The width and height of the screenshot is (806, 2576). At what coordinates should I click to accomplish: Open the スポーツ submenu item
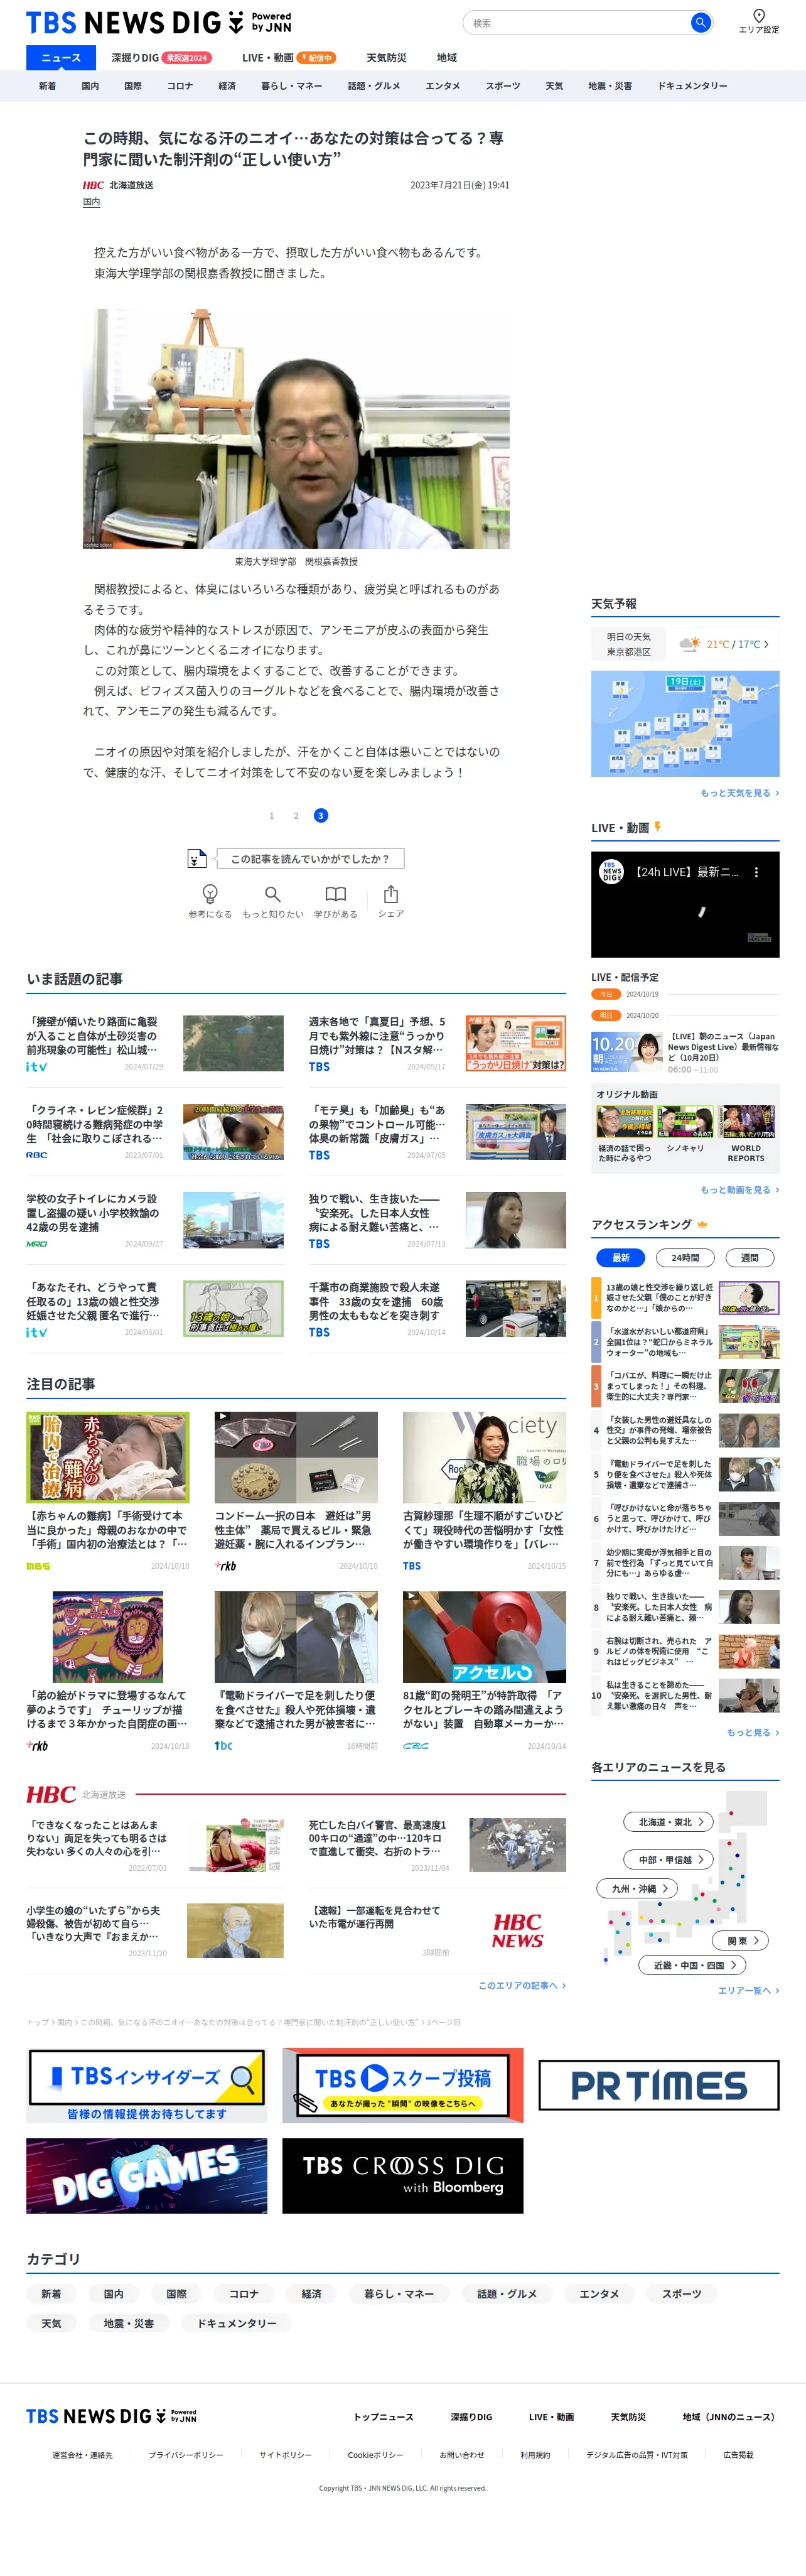[503, 86]
